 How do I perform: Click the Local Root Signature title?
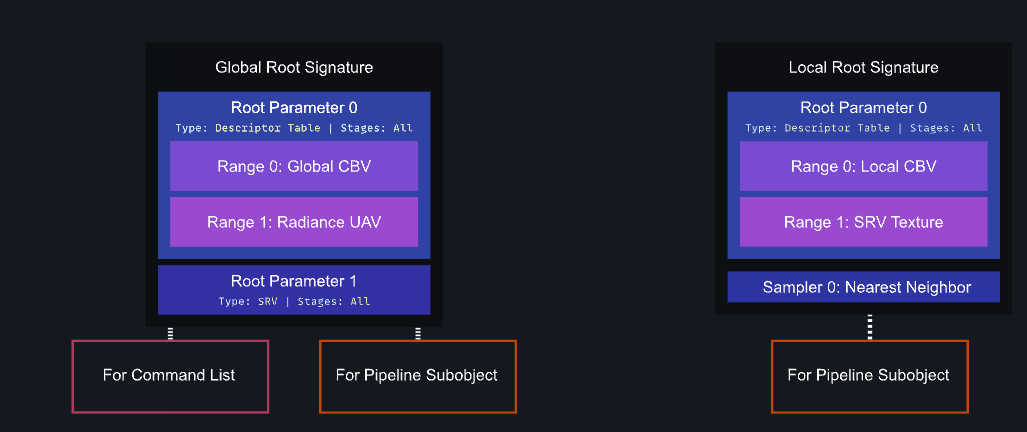[863, 67]
